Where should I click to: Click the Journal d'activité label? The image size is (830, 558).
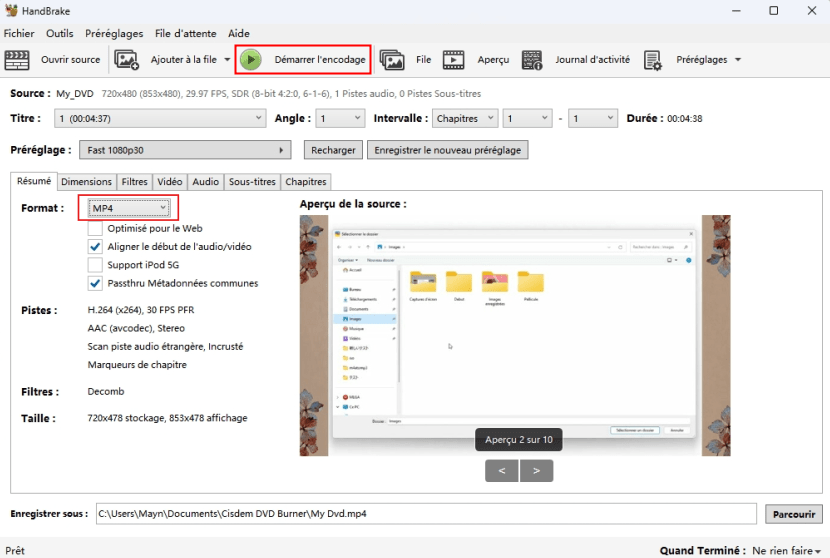(x=593, y=60)
